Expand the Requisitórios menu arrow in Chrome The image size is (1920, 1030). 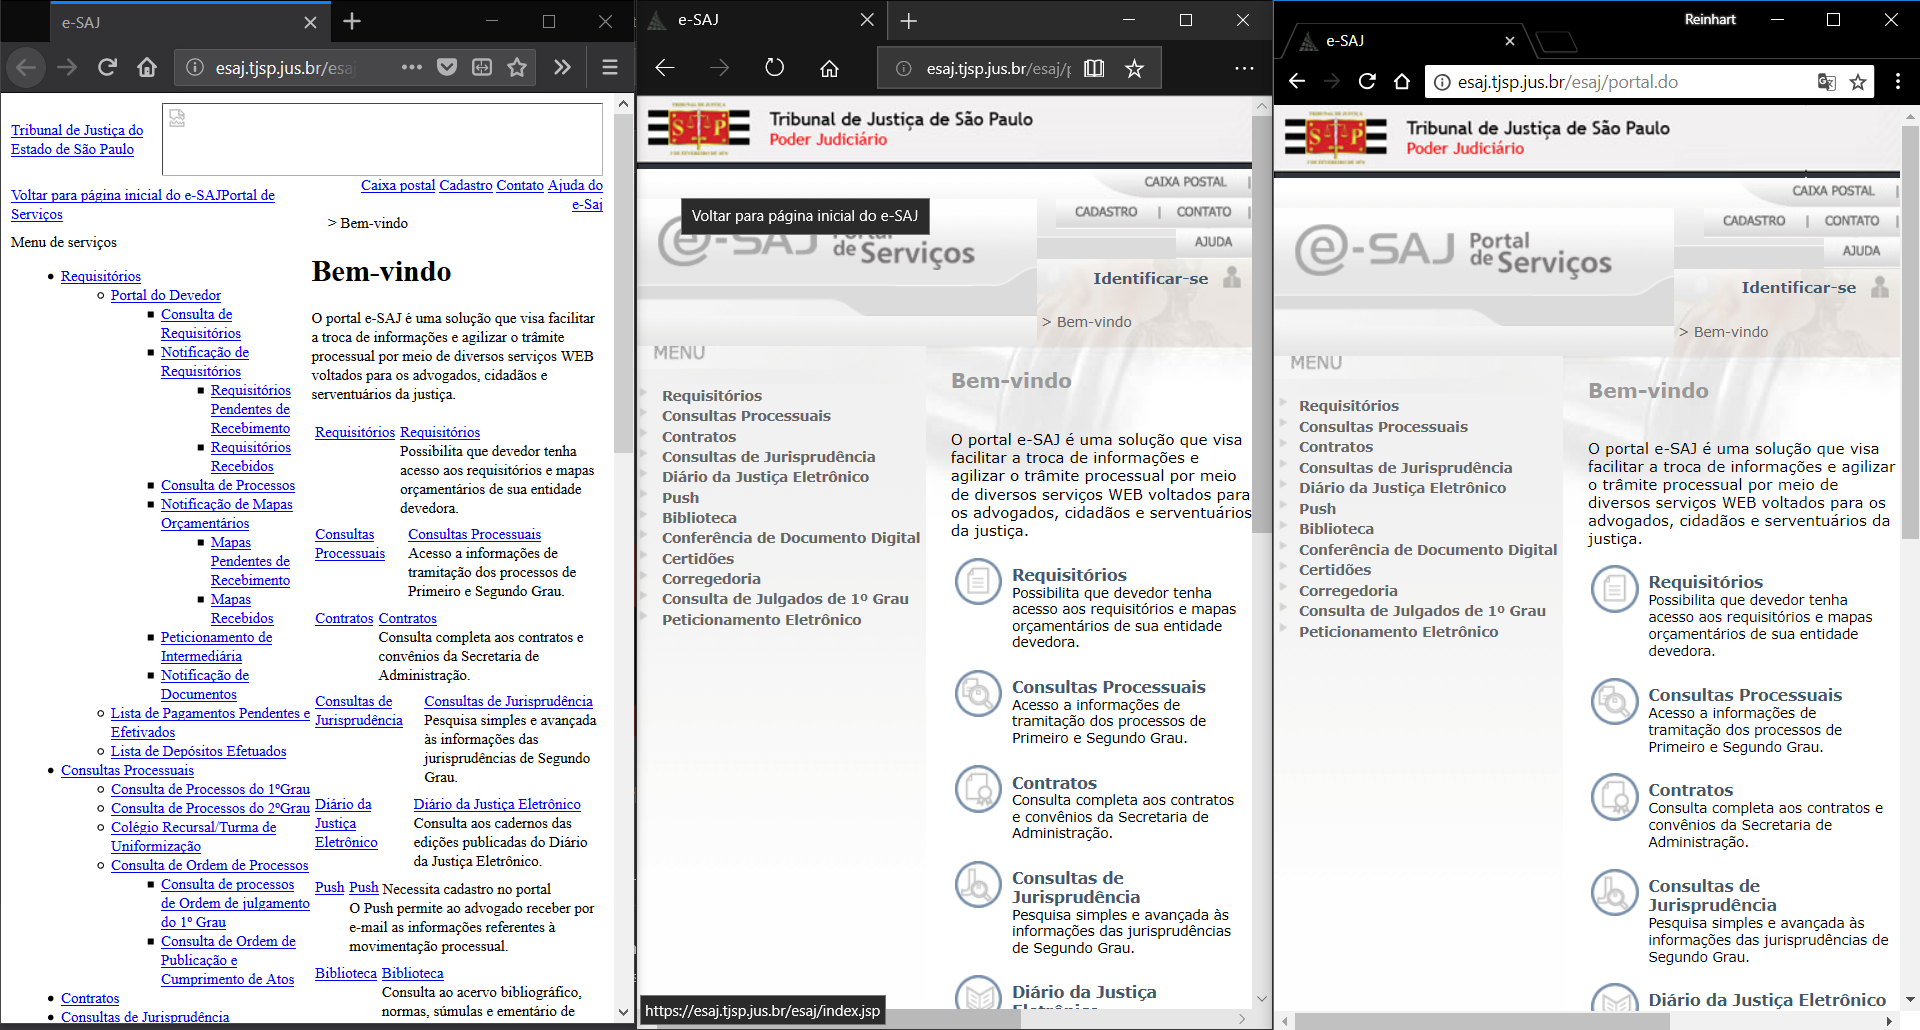click(1284, 405)
